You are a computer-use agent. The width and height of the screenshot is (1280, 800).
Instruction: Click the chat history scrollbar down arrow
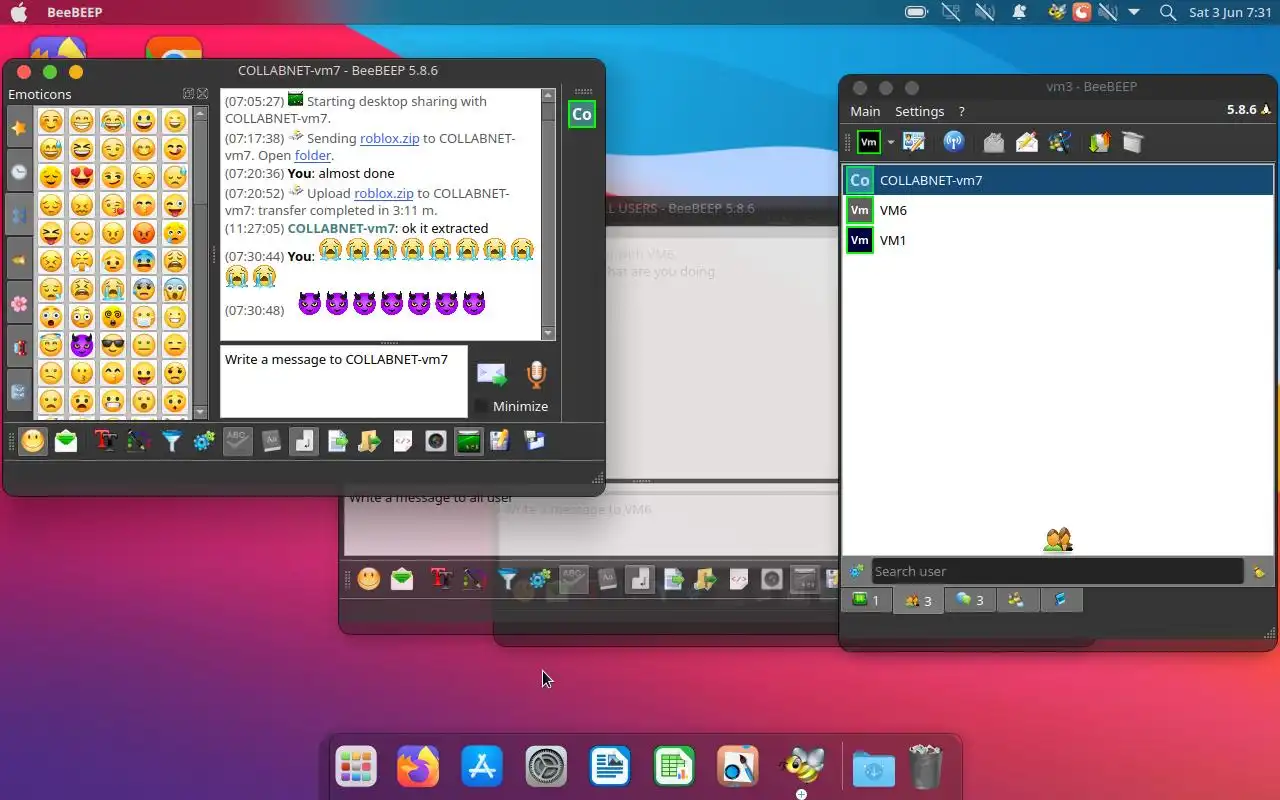tap(548, 333)
